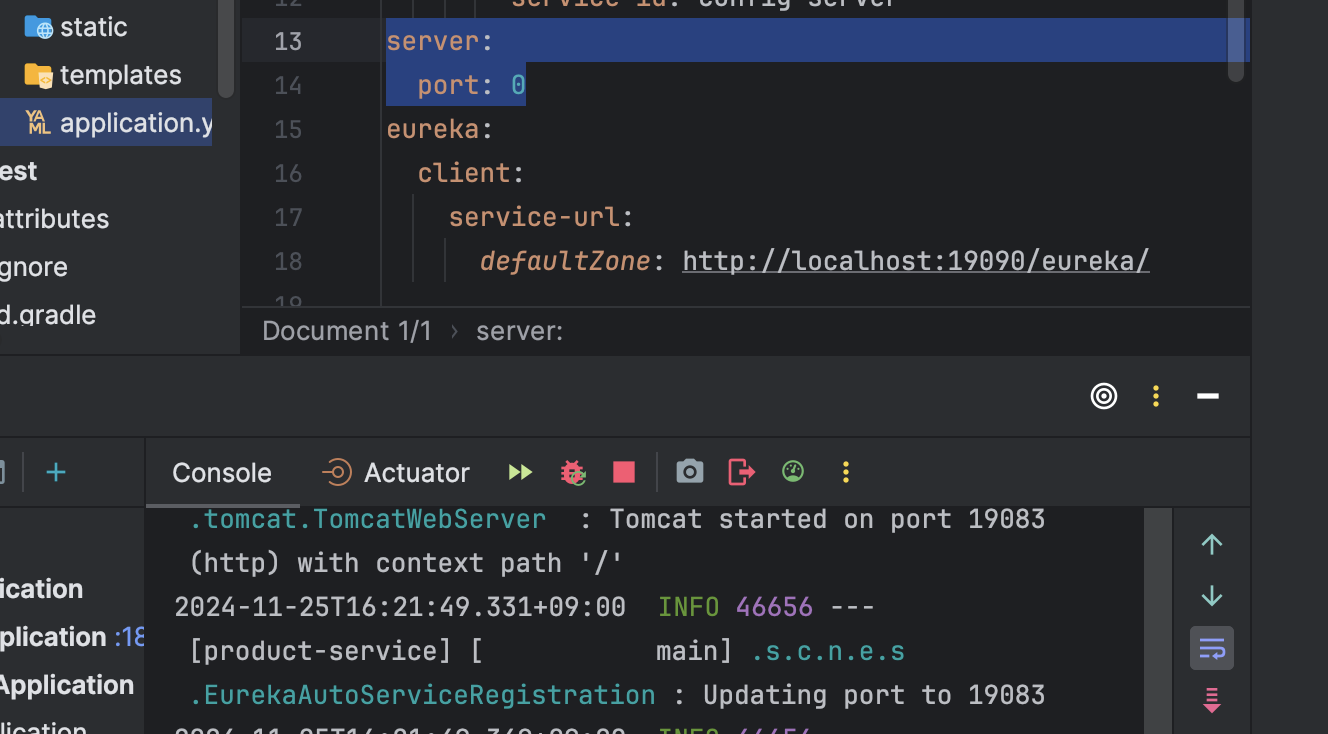Resume program with double-arrow icon

pyautogui.click(x=520, y=472)
